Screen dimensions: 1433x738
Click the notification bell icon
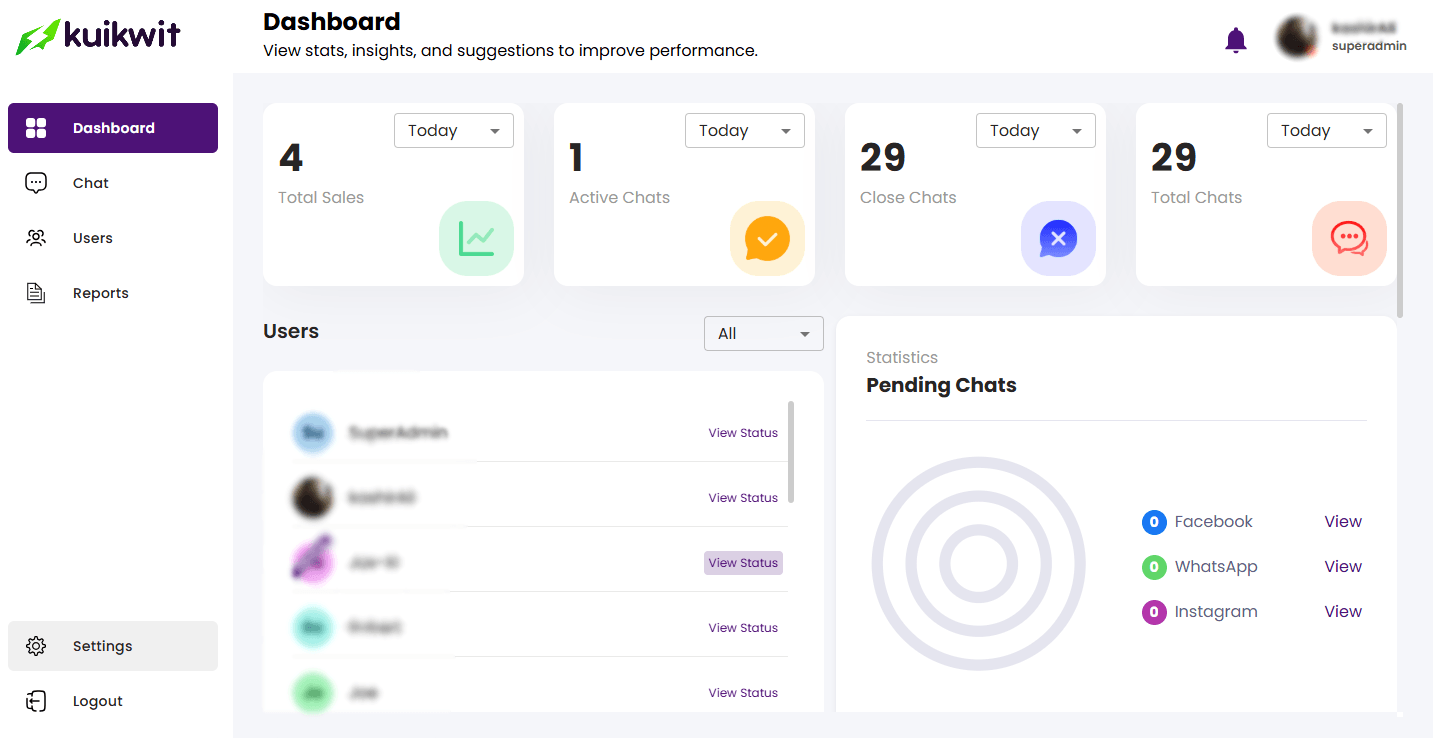pyautogui.click(x=1236, y=40)
